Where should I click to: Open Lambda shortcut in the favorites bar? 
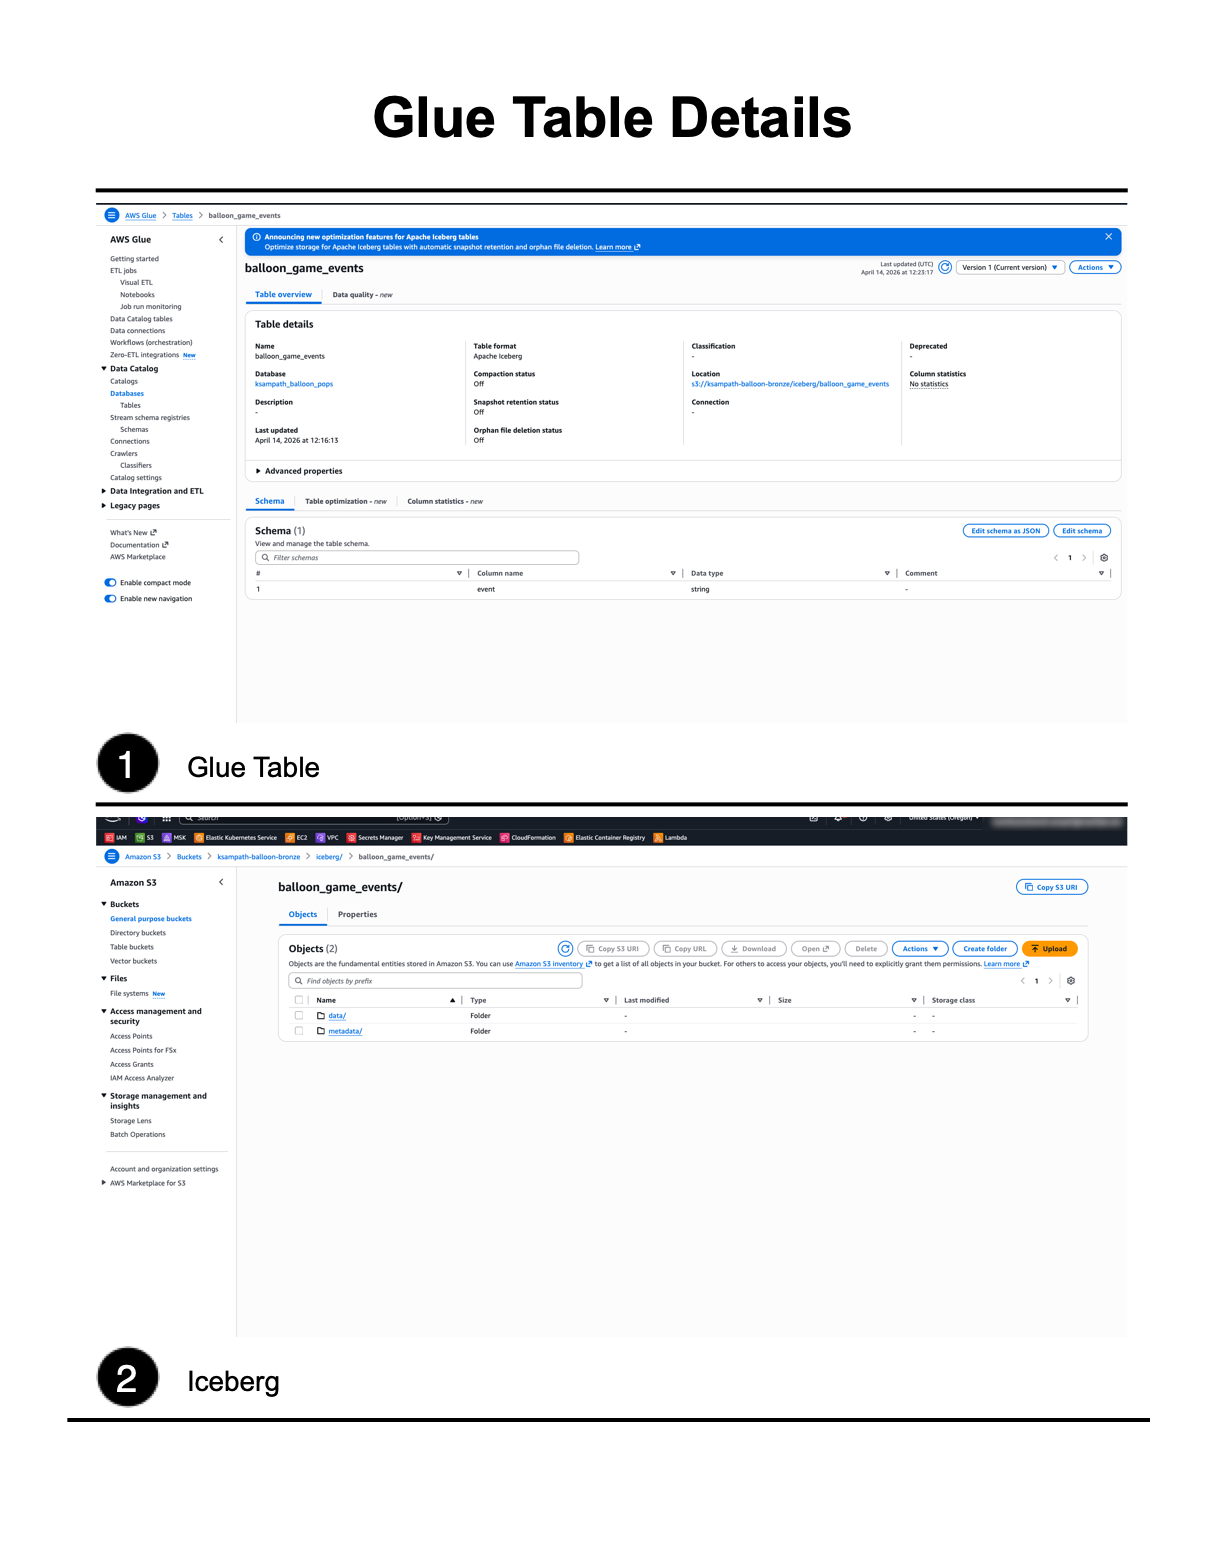click(x=670, y=838)
